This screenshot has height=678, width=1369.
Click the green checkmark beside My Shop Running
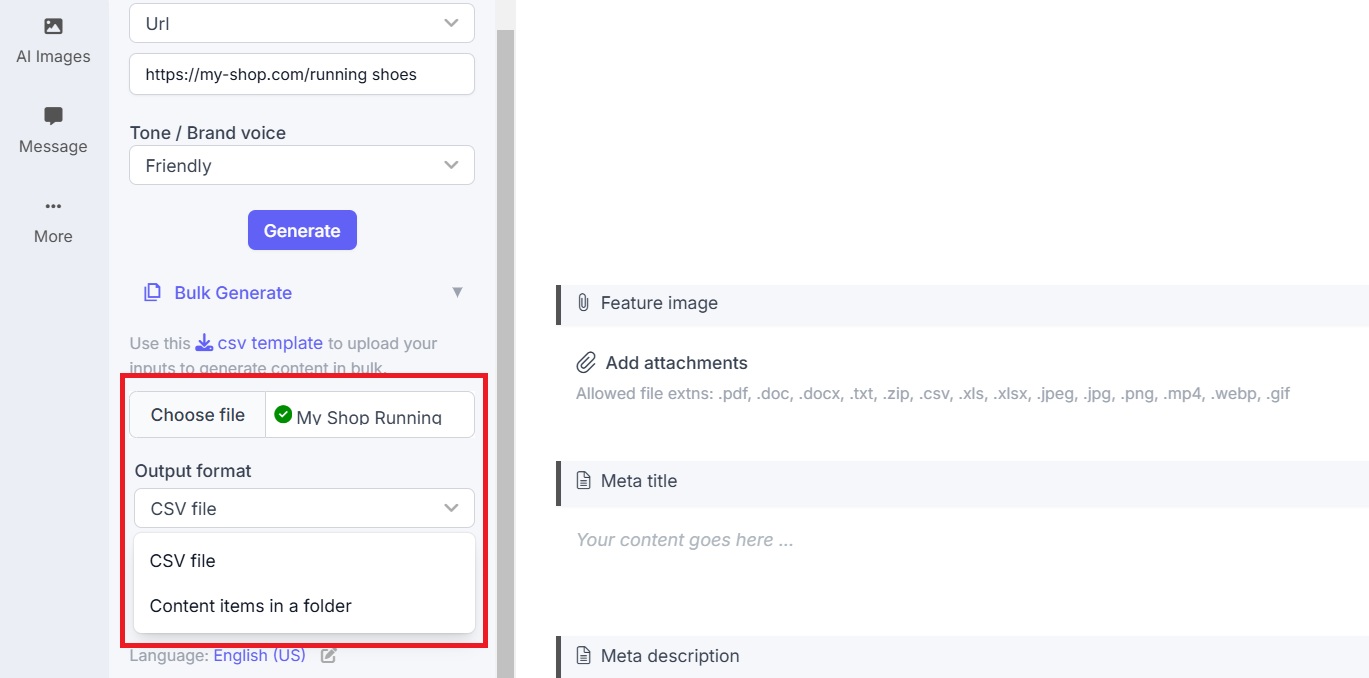[x=283, y=413]
